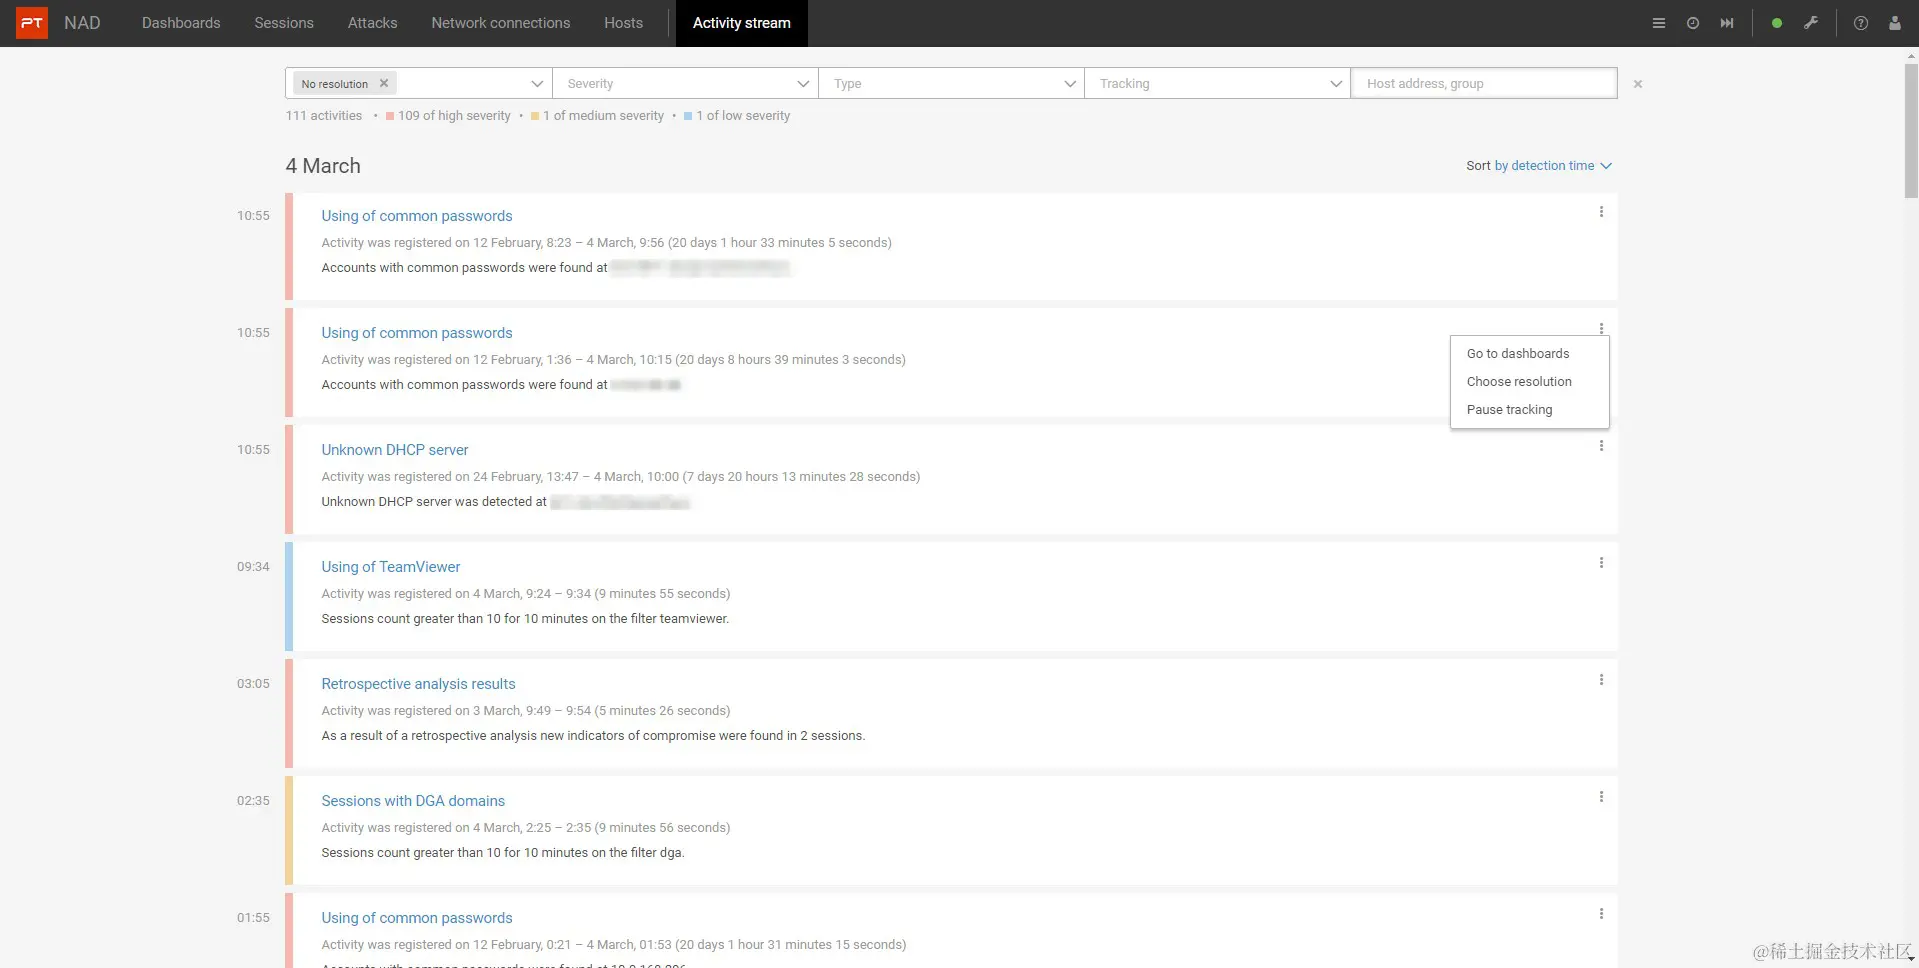Open the Tracking filter dropdown

pyautogui.click(x=1218, y=83)
